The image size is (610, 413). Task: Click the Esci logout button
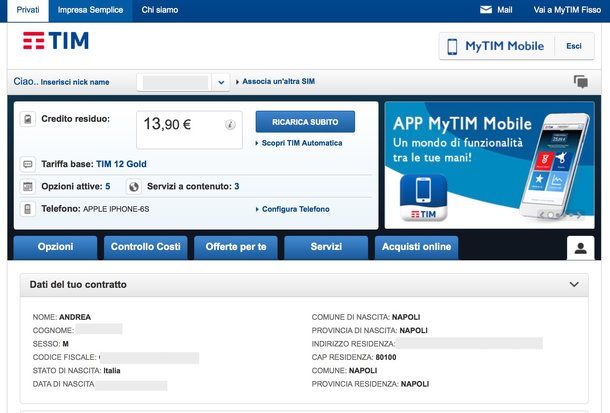pos(574,46)
